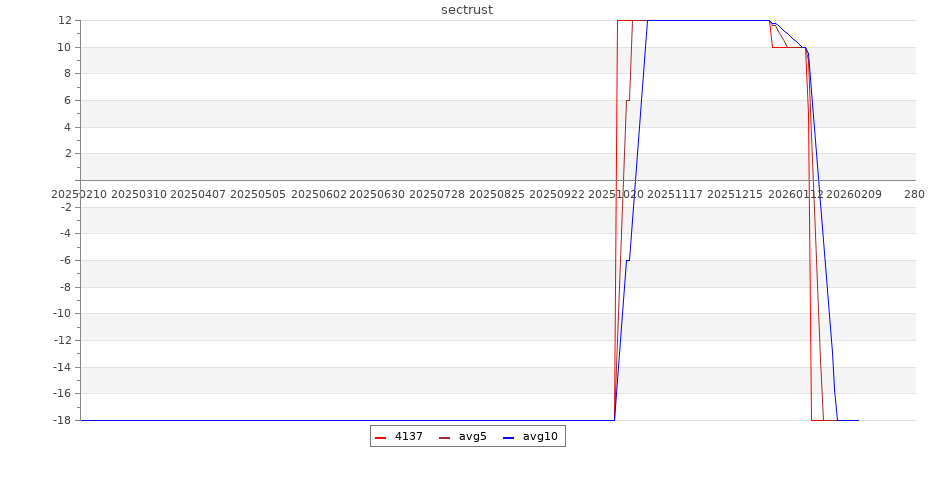935x500 pixels.
Task: Select the avg10 legend label
Action: 540,436
